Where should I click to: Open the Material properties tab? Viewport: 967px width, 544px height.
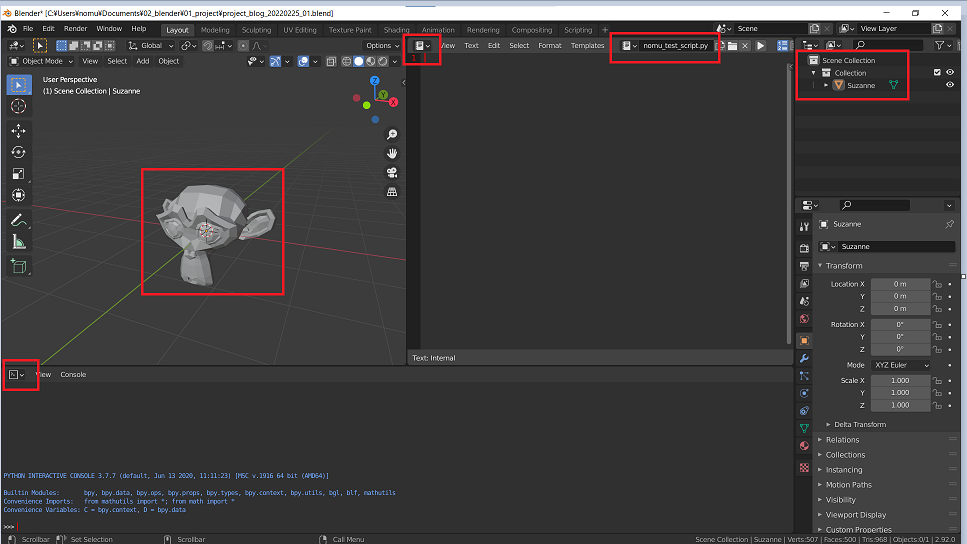click(804, 446)
